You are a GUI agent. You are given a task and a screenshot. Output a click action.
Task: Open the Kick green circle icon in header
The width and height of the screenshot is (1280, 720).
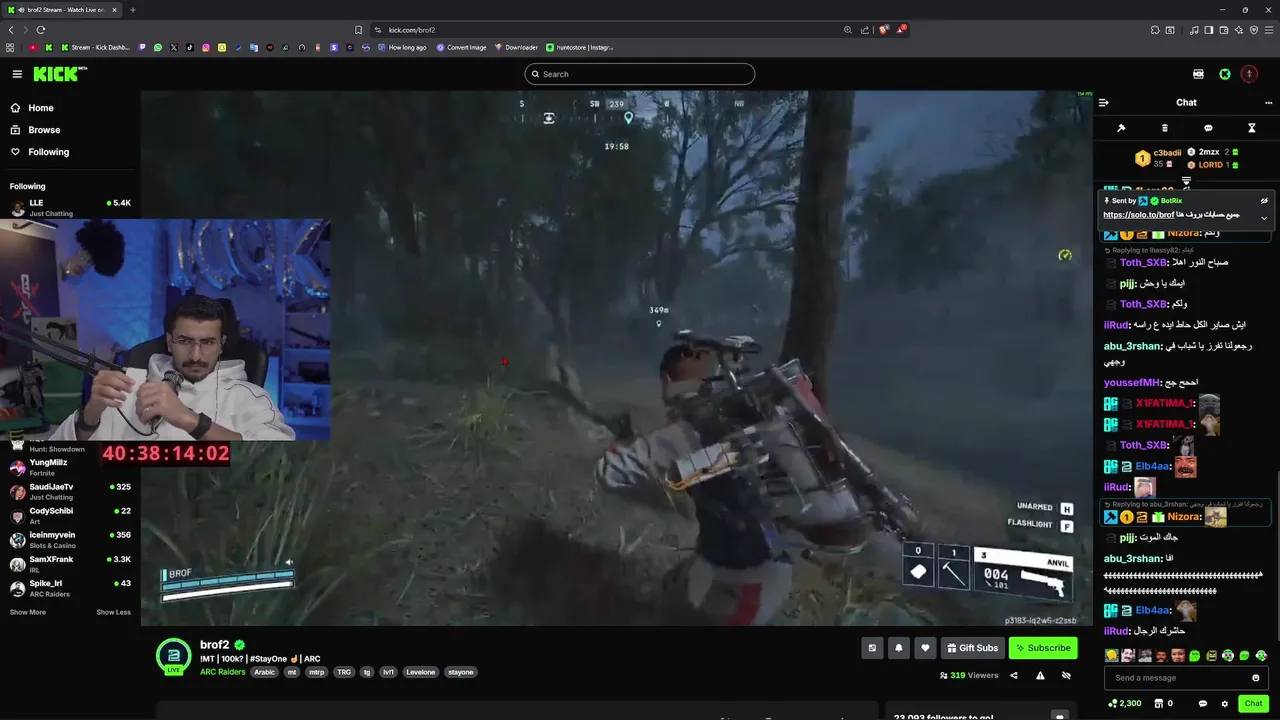(x=1225, y=74)
